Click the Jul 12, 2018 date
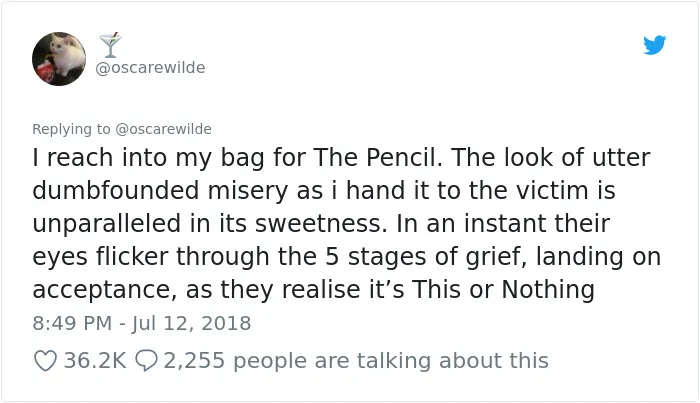The width and height of the screenshot is (700, 403). 191,323
